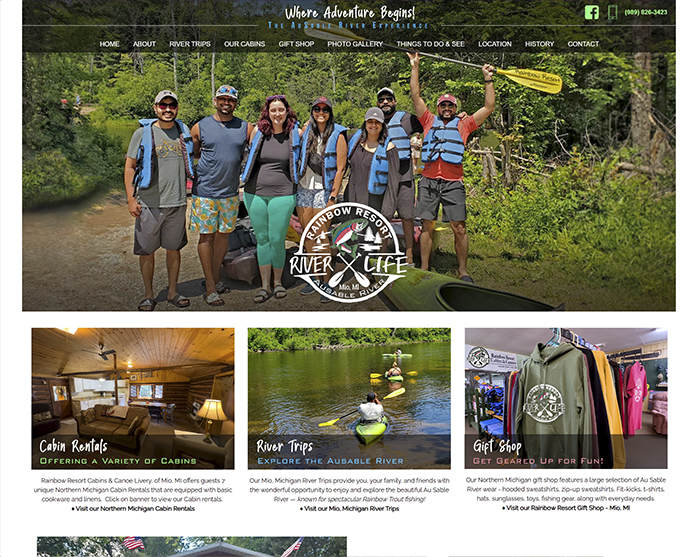Open the River Trips menu item
700x557 pixels.
190,44
